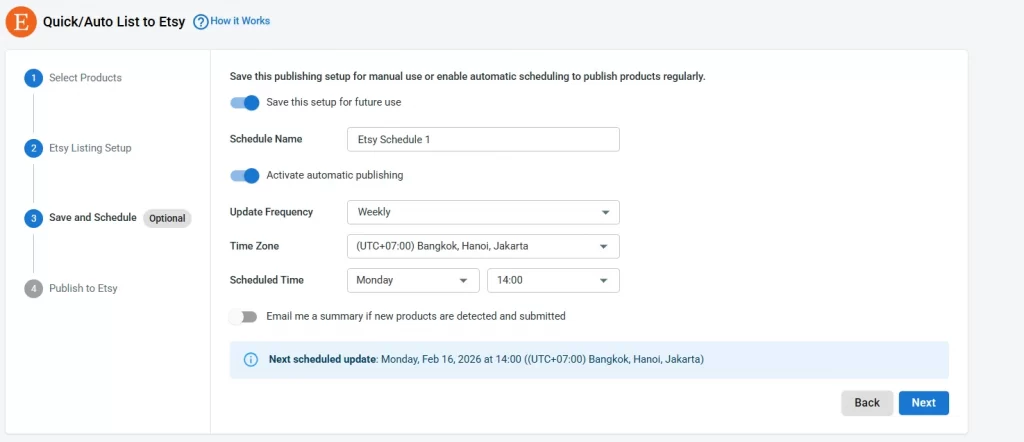Click the step 1 circle icon
The image size is (1024, 442).
point(33,78)
